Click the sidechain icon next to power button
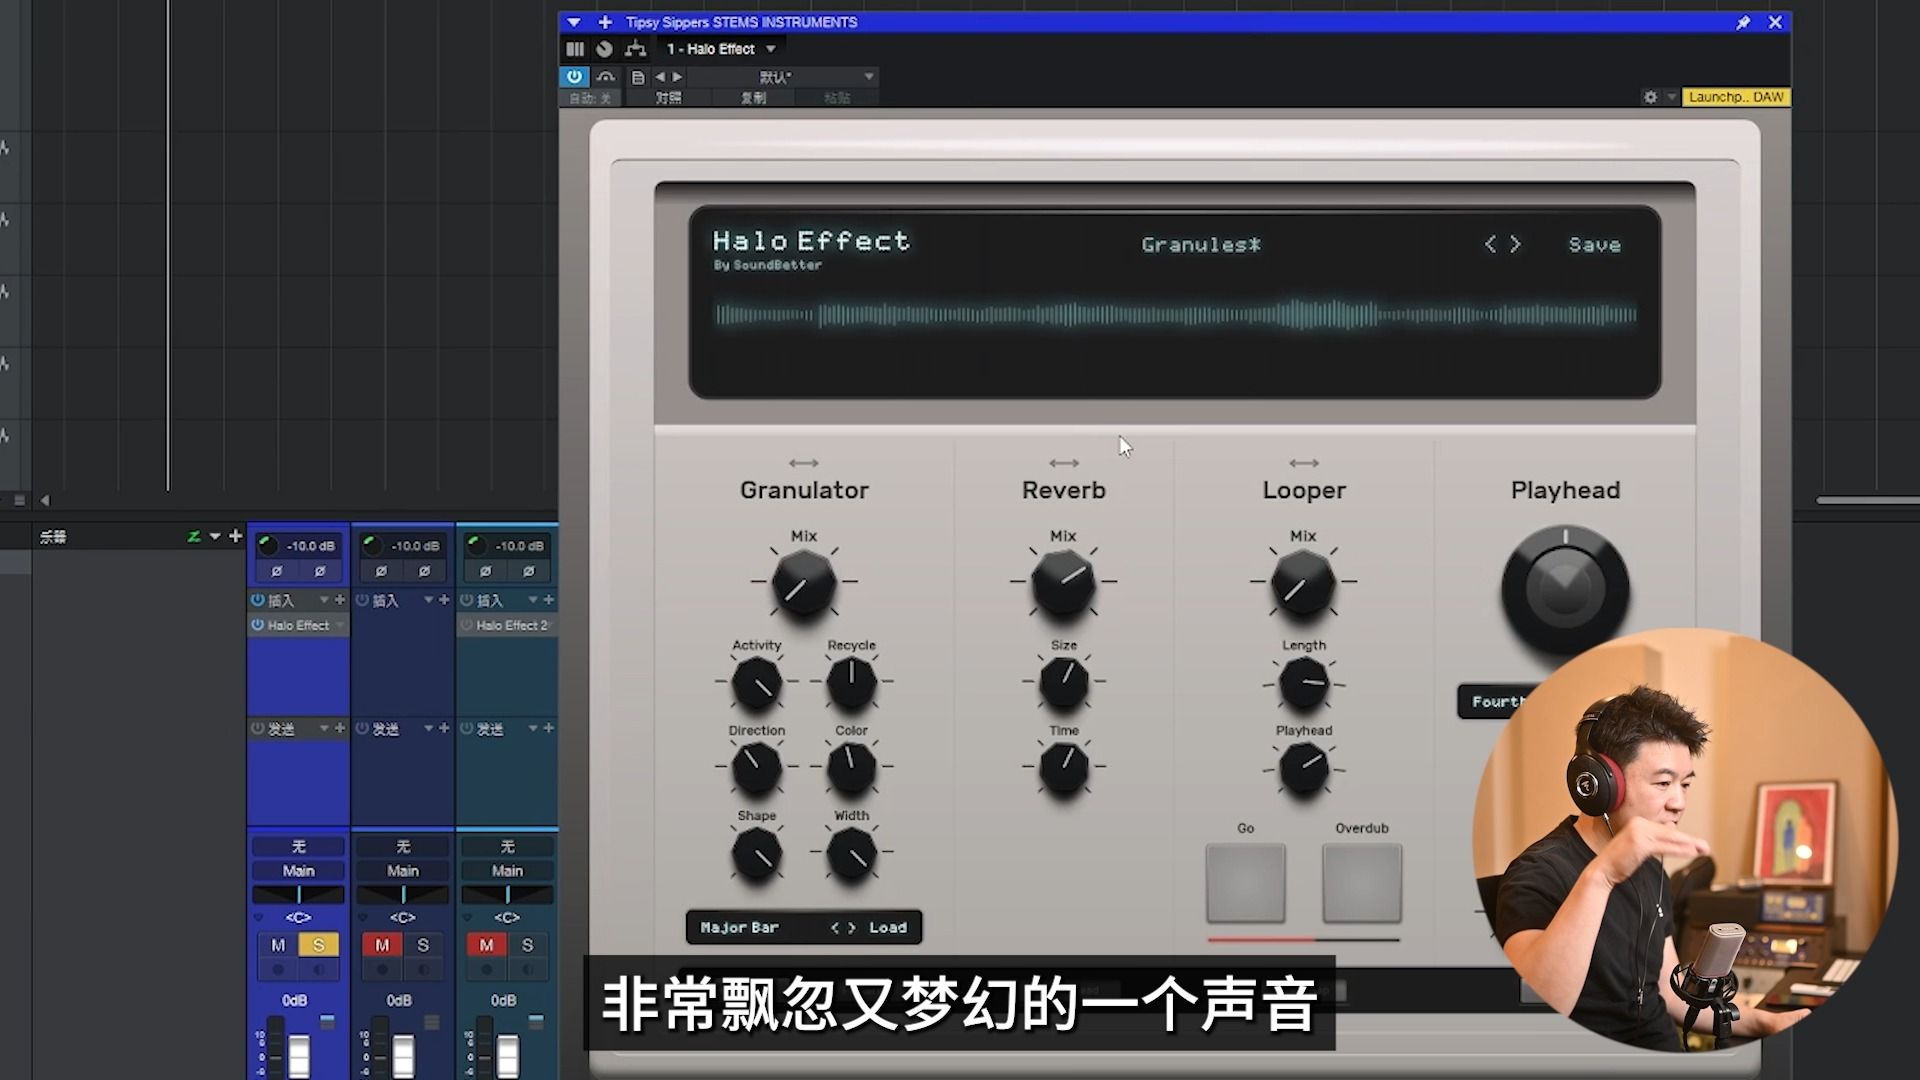 [x=606, y=76]
